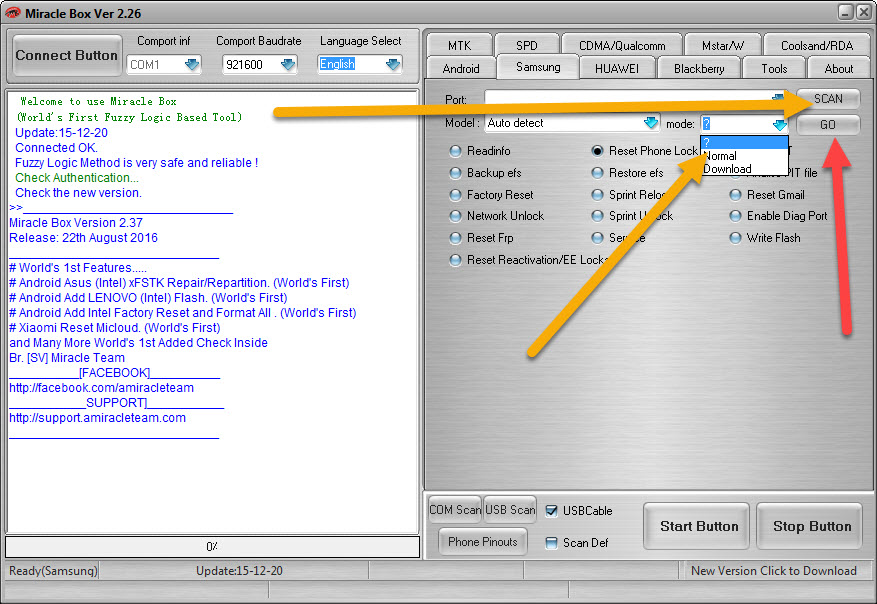Select the Factory Reset option
The image size is (877, 604).
pos(455,195)
